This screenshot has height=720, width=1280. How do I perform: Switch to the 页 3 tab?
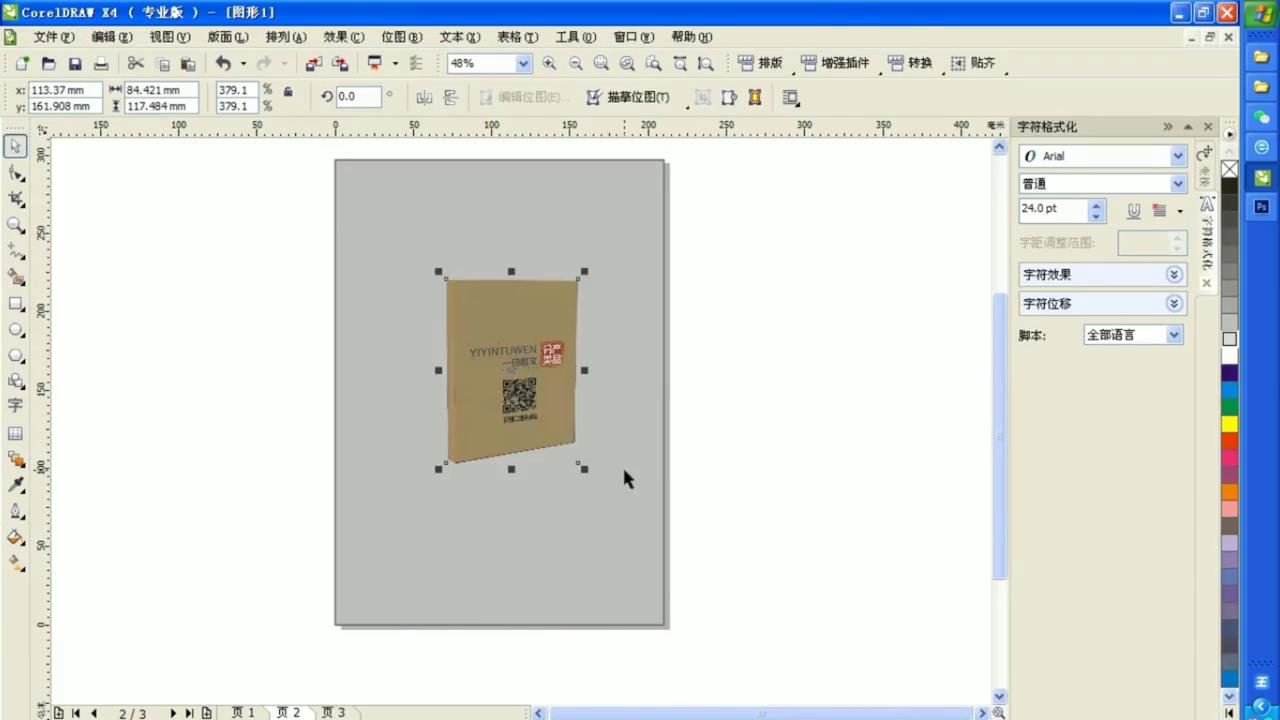[333, 713]
